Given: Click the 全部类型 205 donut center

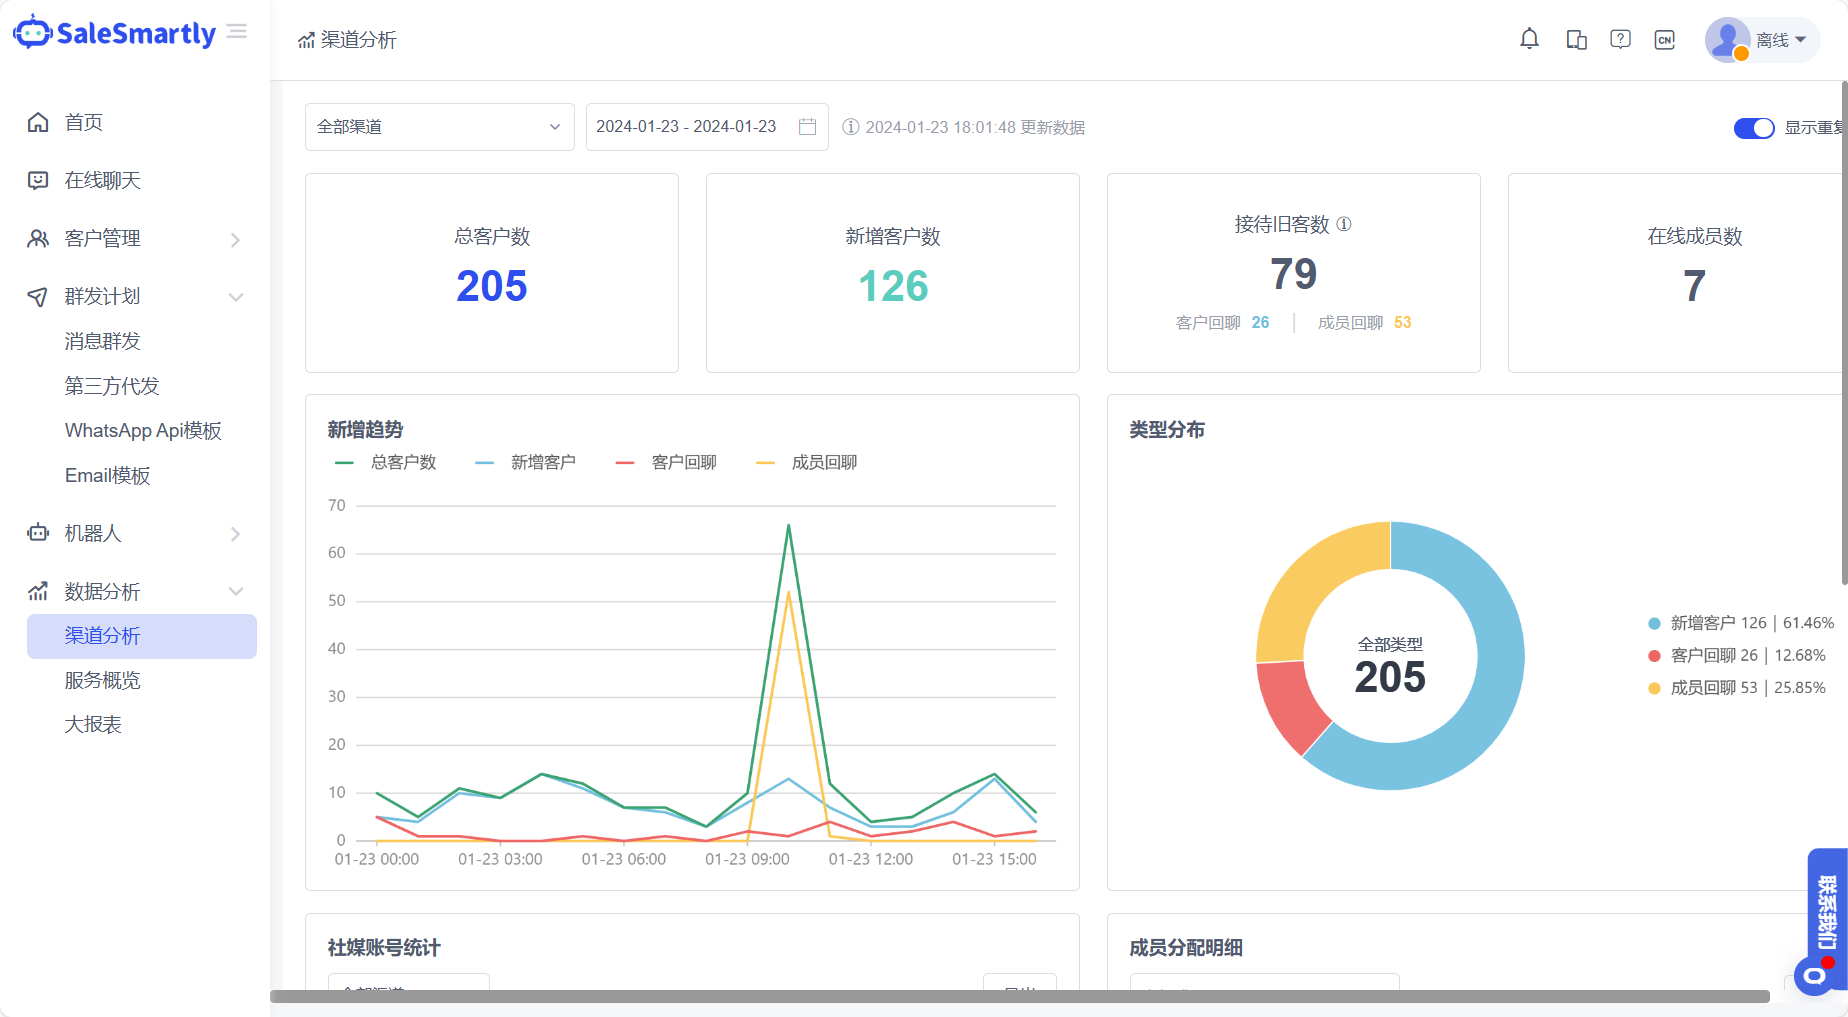Looking at the screenshot, I should [1390, 666].
